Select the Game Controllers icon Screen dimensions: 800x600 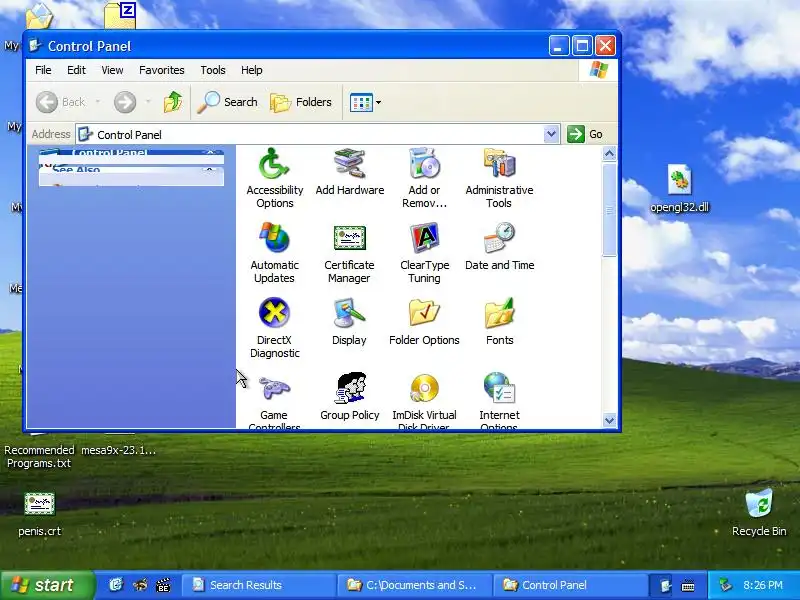pos(274,401)
